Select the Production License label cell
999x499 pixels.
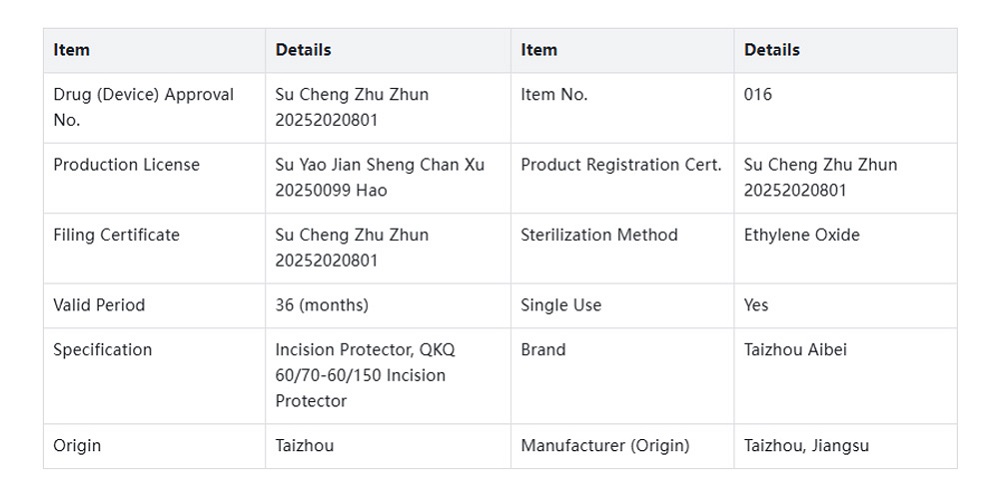(x=126, y=165)
